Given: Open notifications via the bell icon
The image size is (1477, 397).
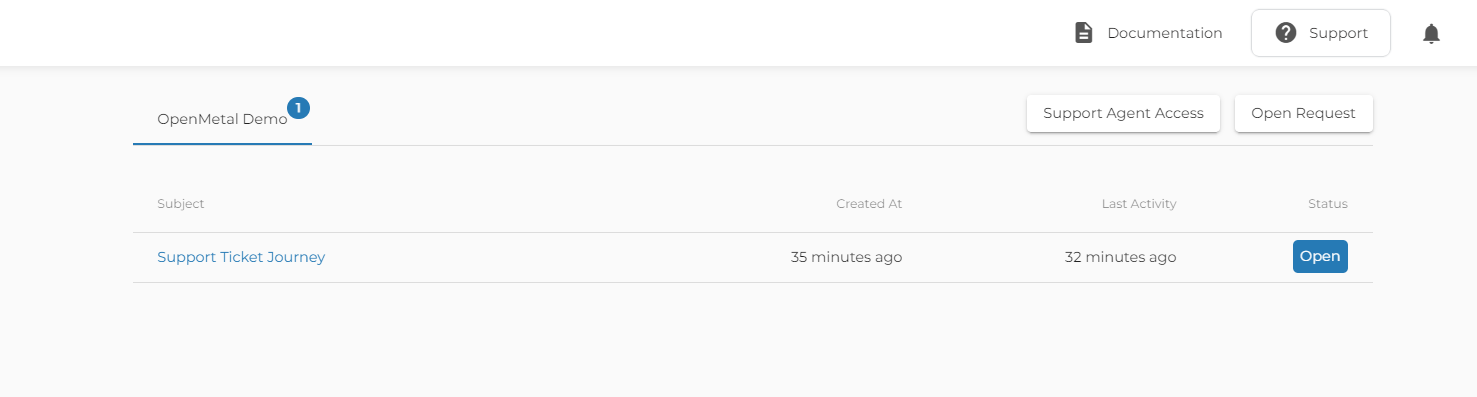Looking at the screenshot, I should pyautogui.click(x=1432, y=34).
